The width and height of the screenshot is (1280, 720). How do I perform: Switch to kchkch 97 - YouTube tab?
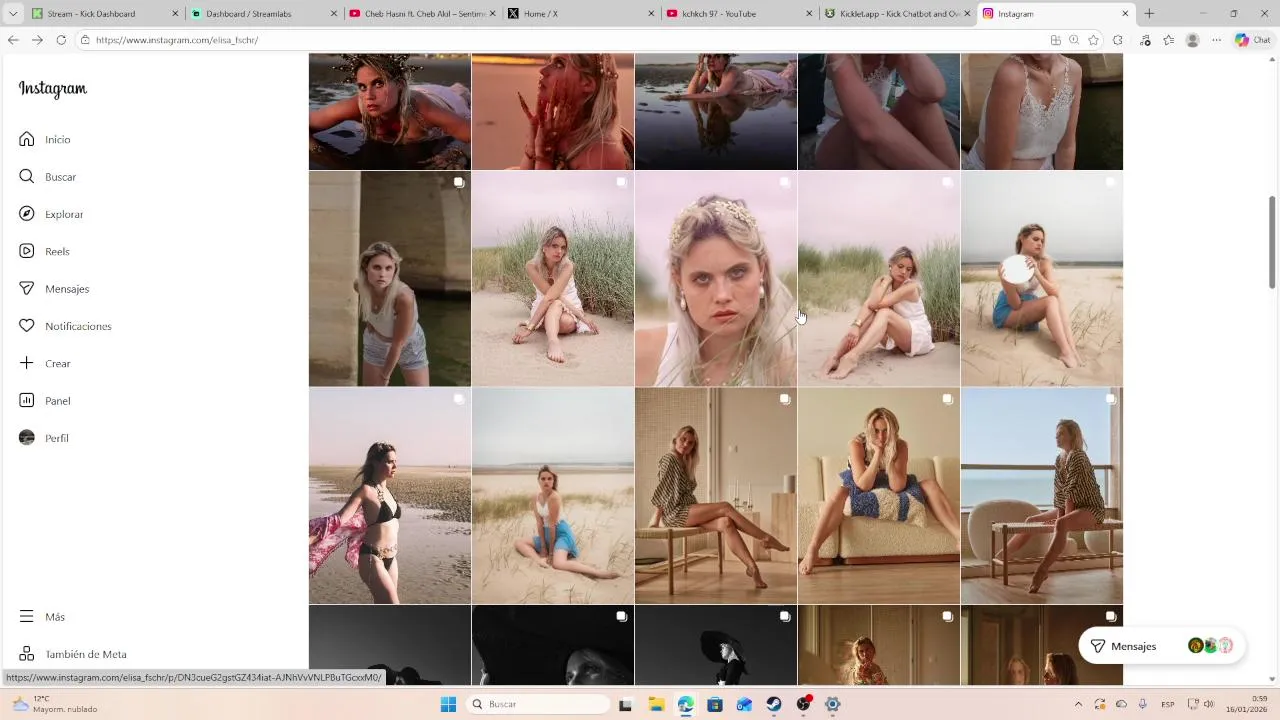pos(739,14)
